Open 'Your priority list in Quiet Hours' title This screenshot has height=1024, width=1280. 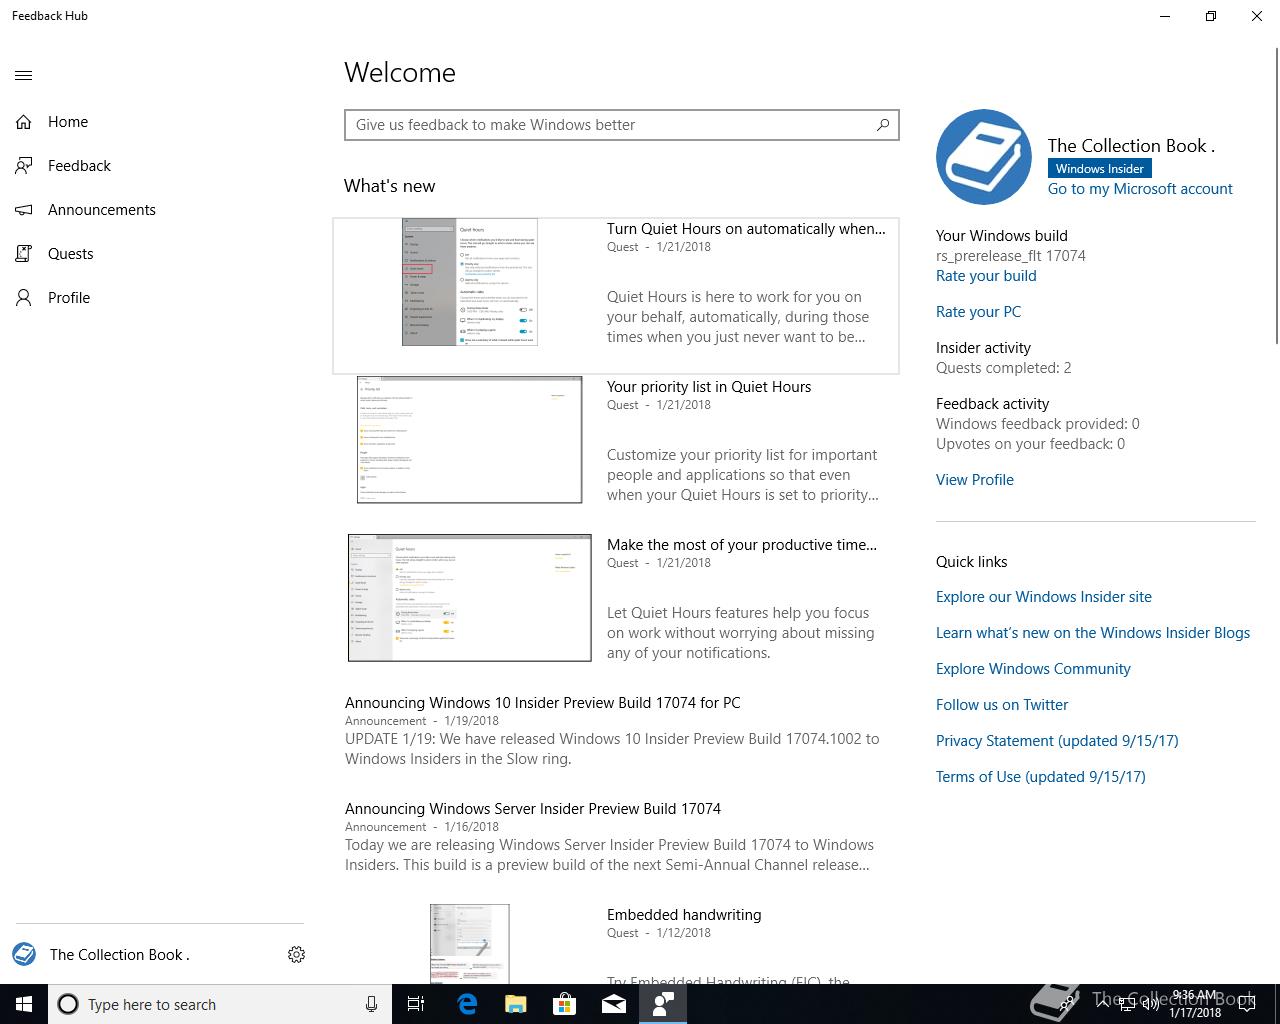(709, 387)
